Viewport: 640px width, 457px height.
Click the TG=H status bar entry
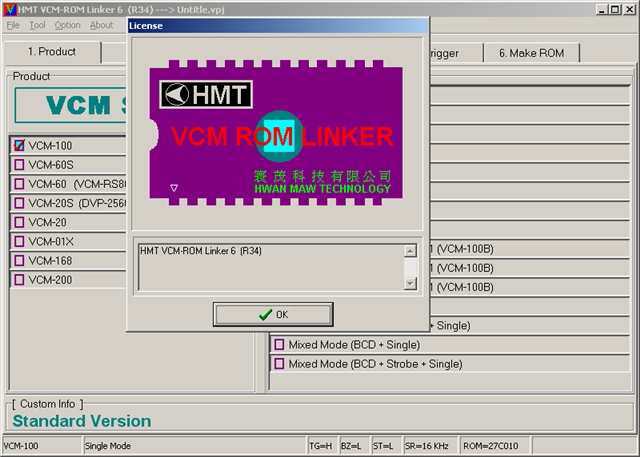click(321, 446)
